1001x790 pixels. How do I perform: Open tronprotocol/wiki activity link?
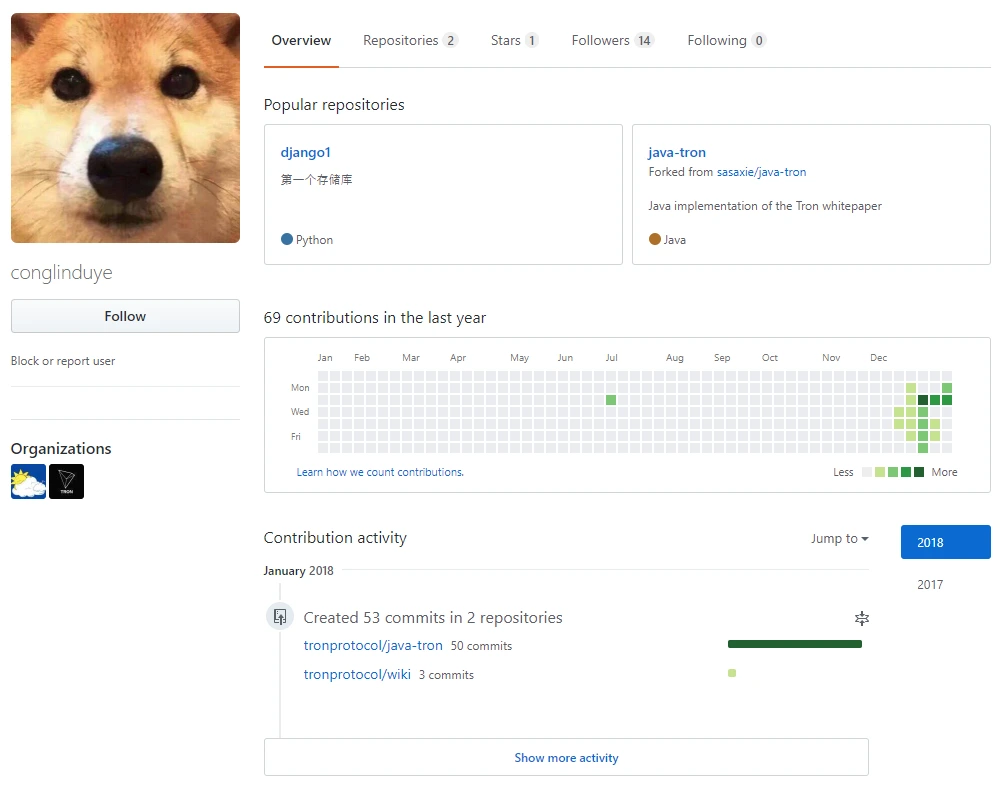(357, 674)
